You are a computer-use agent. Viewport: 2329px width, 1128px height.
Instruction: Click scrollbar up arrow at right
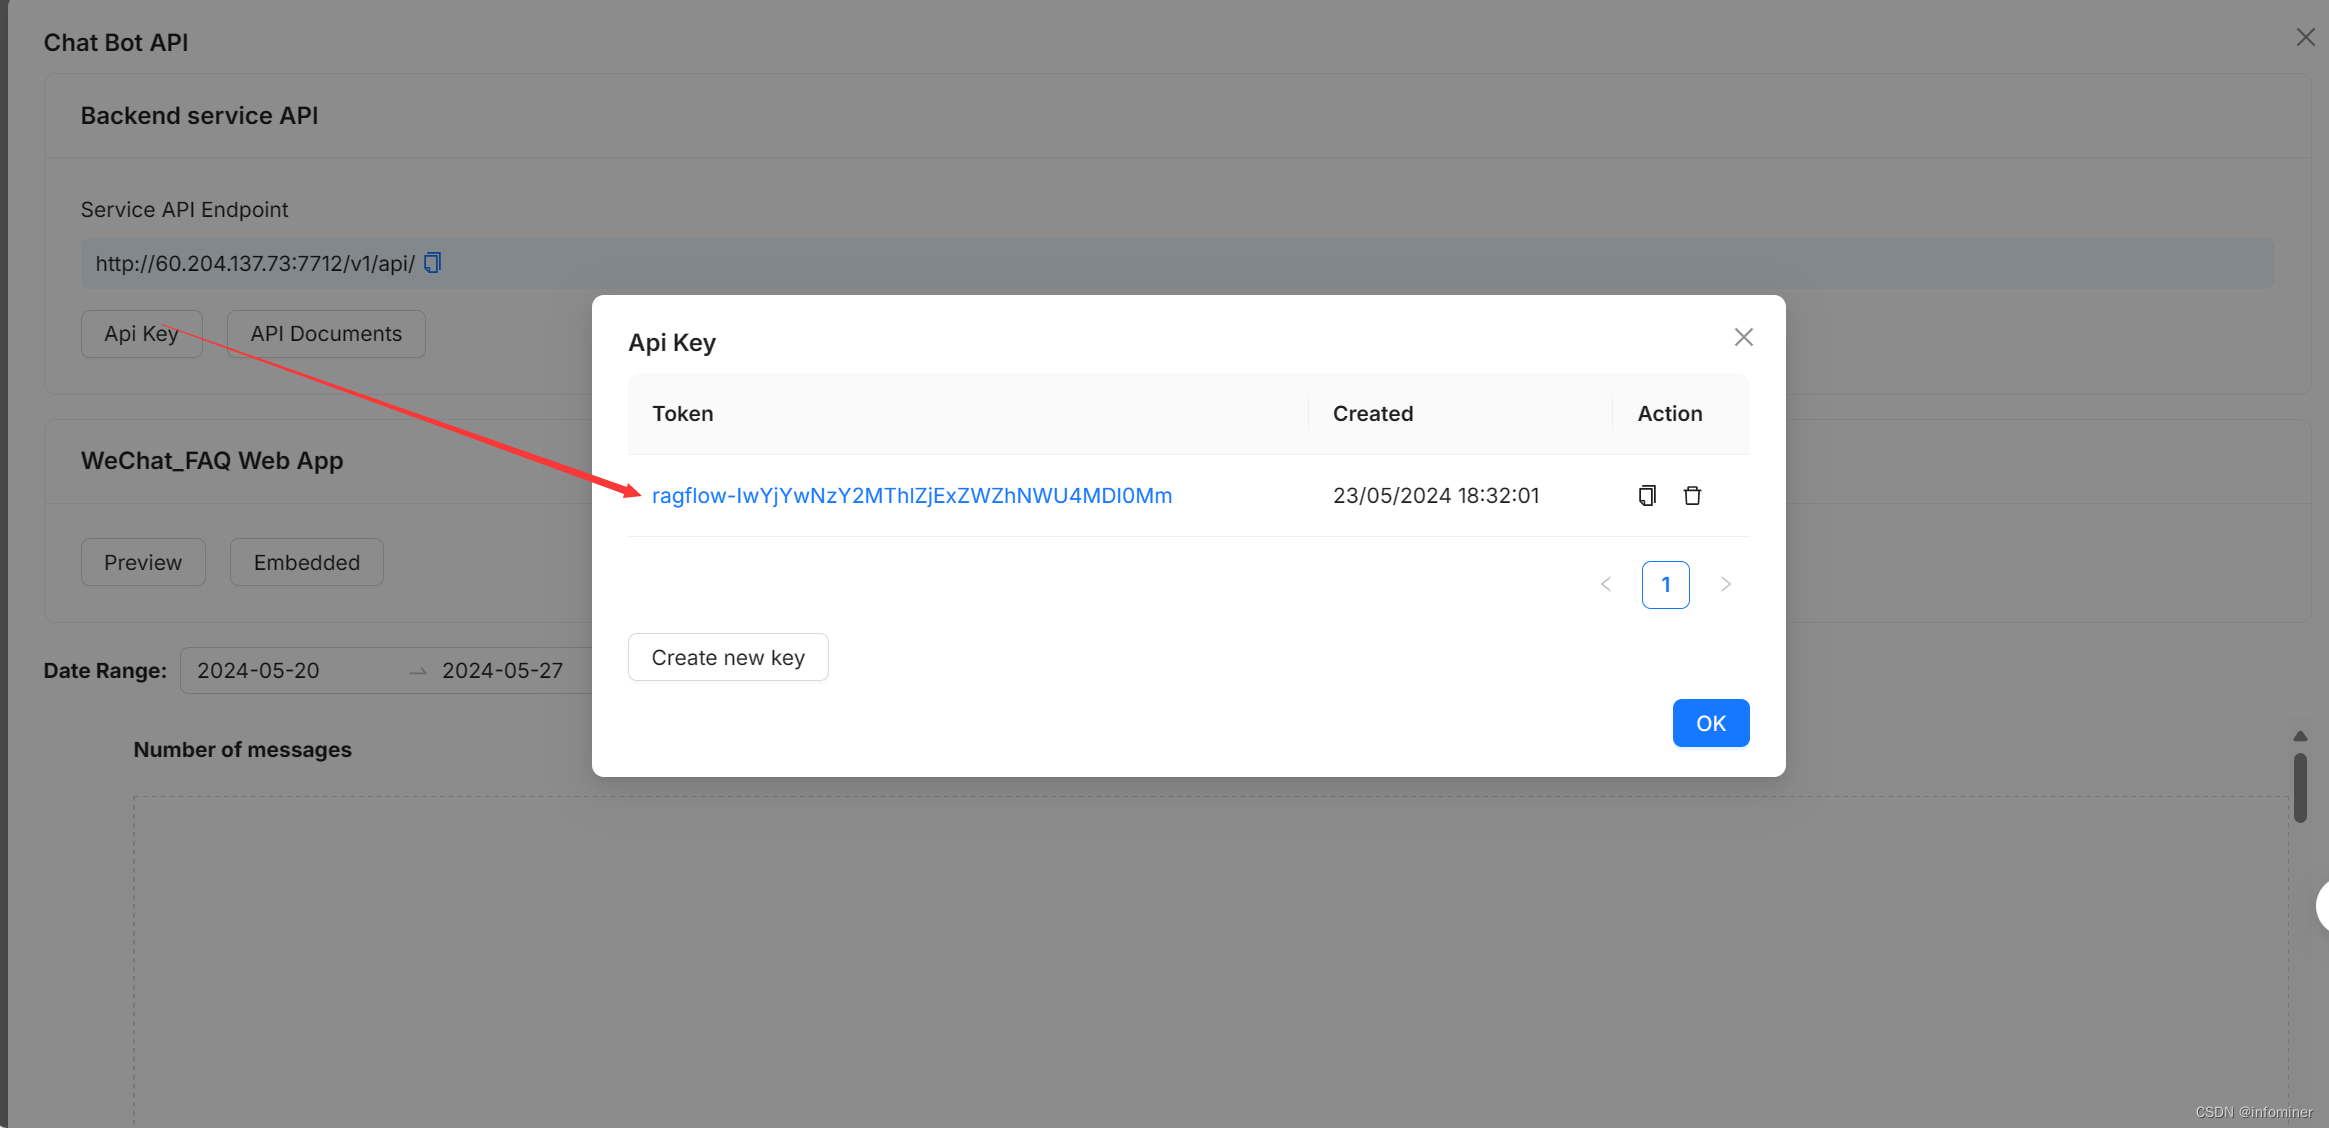[x=2300, y=736]
